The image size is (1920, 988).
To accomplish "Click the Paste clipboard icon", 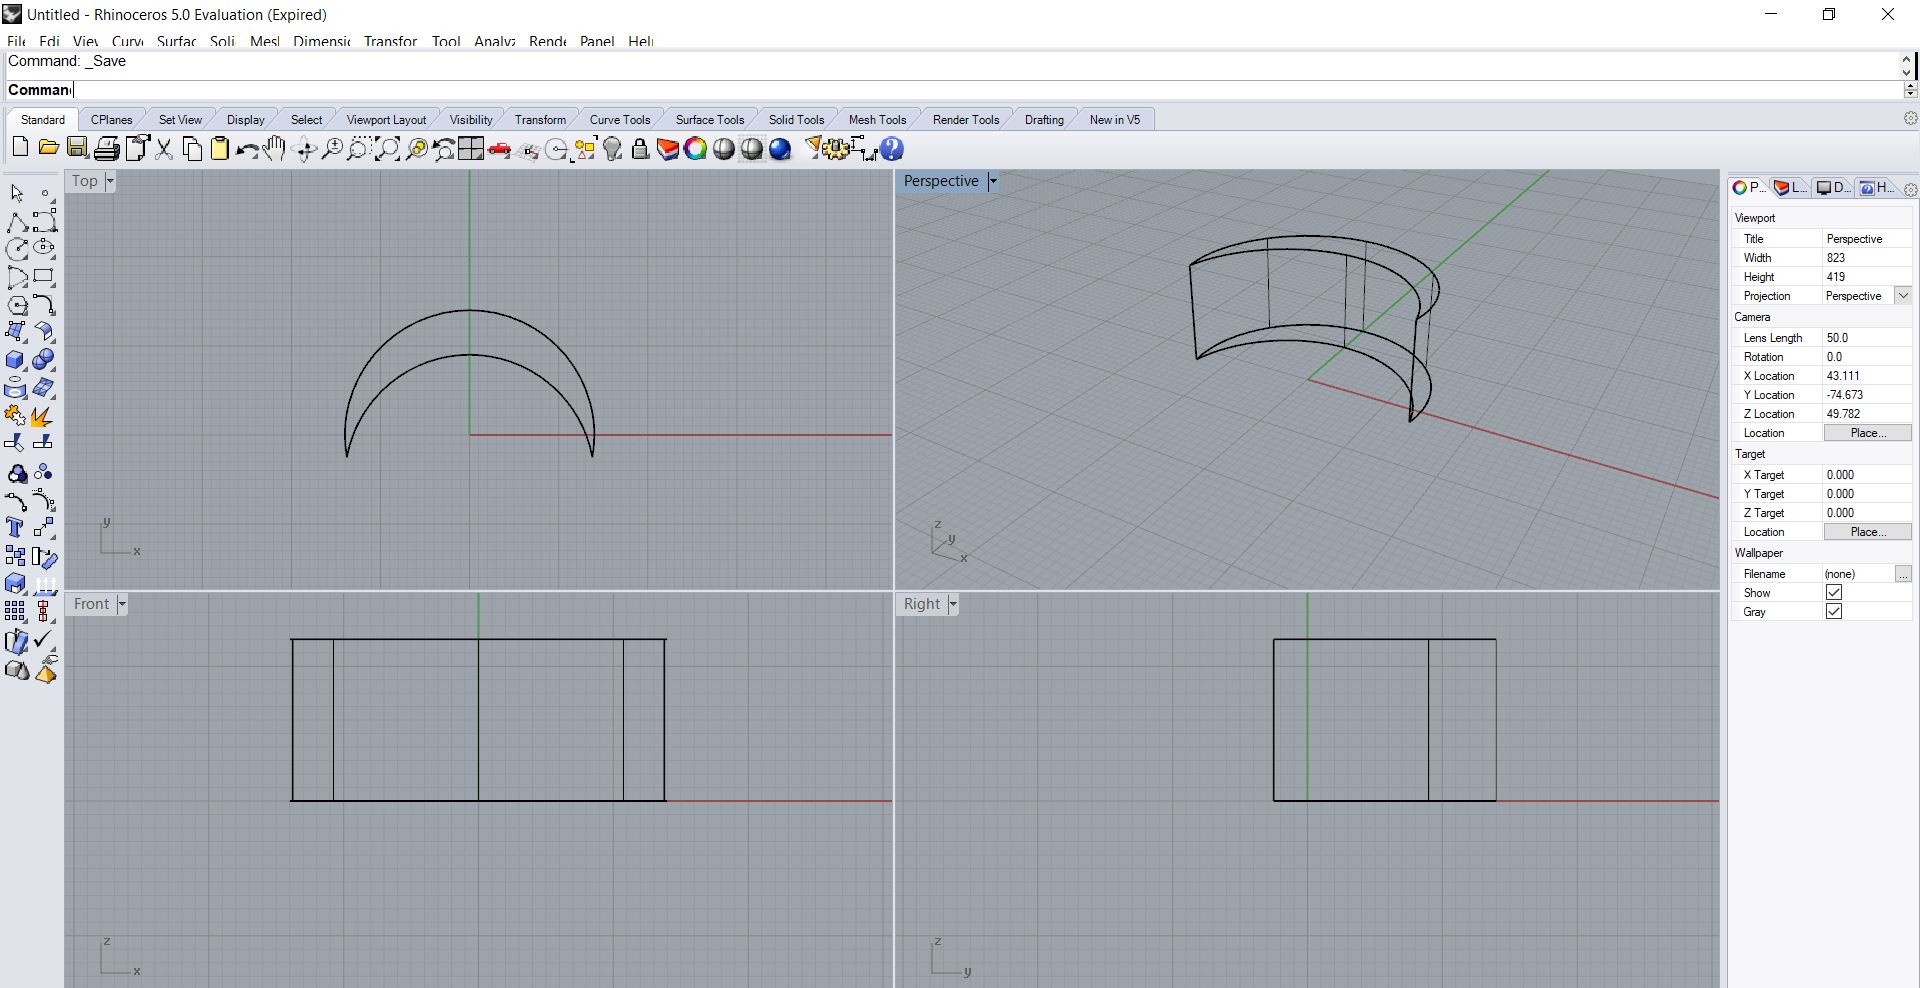I will coord(219,148).
